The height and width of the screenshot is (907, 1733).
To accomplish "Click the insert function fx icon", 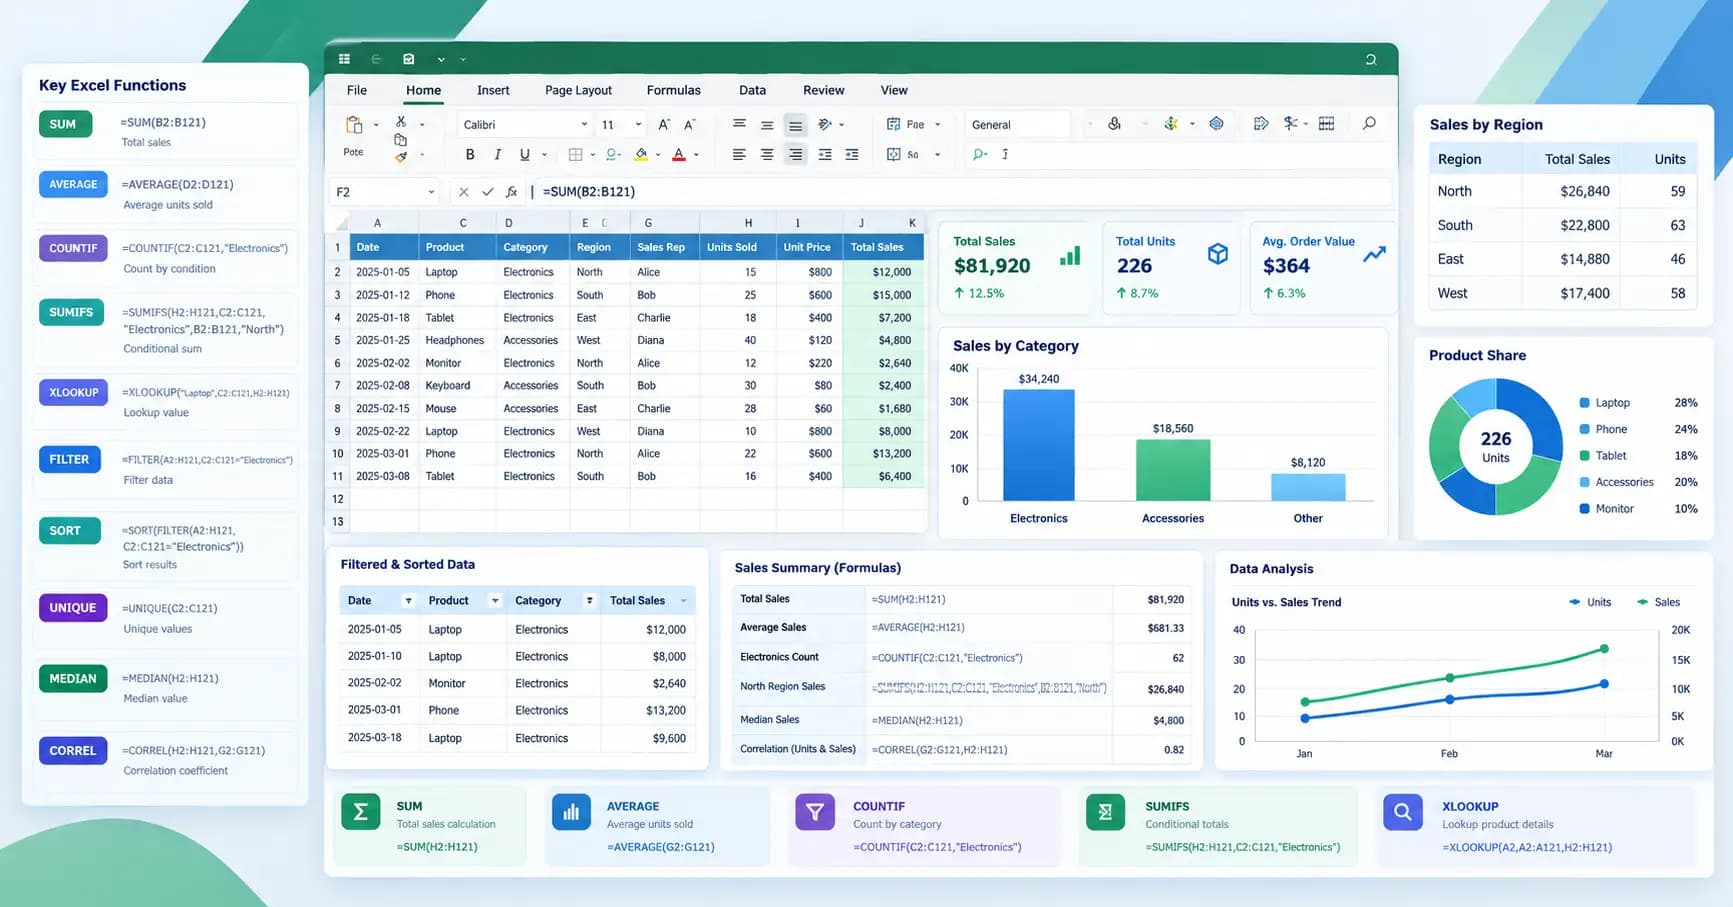I will click(511, 192).
